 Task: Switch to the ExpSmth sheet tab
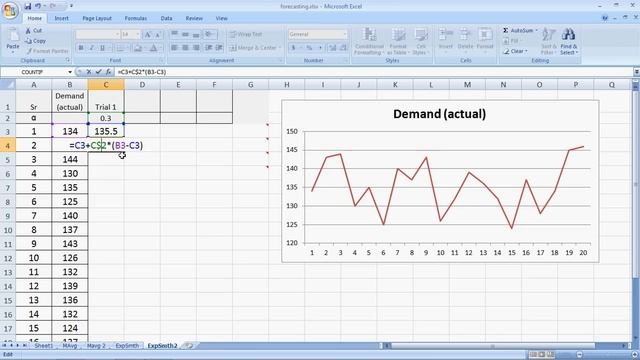pos(127,346)
